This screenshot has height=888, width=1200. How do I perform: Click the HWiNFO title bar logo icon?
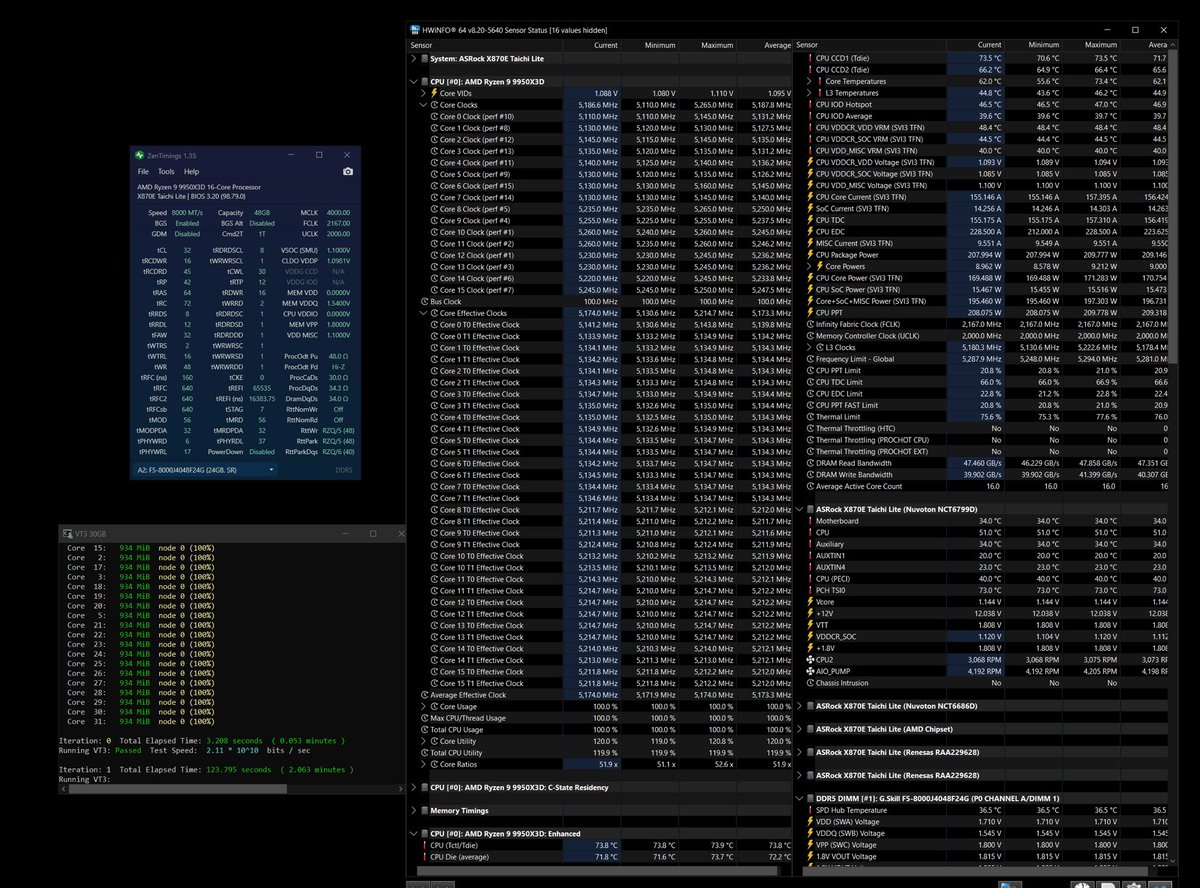(415, 29)
